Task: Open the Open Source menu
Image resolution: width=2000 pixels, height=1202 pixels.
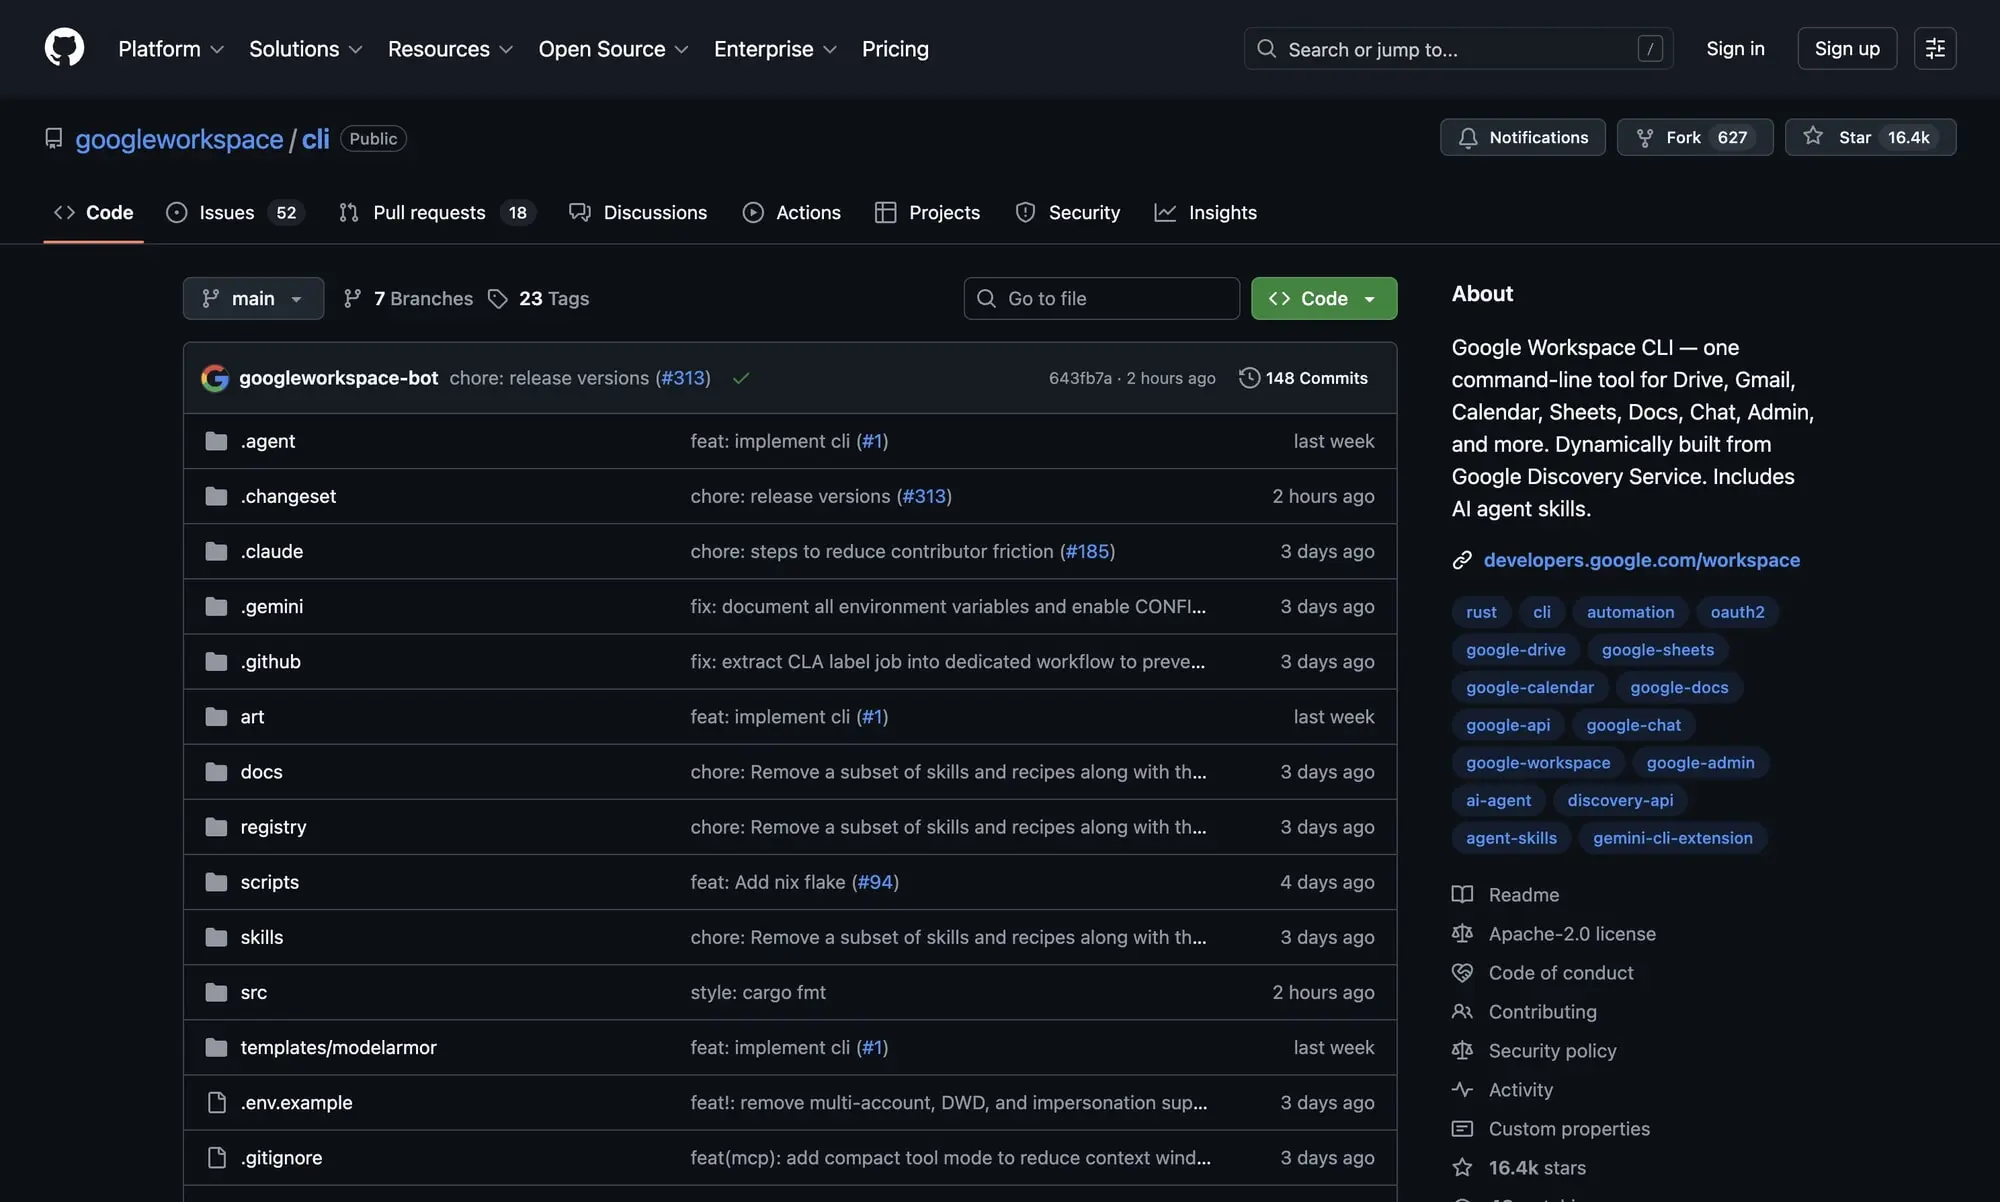Action: click(x=612, y=49)
